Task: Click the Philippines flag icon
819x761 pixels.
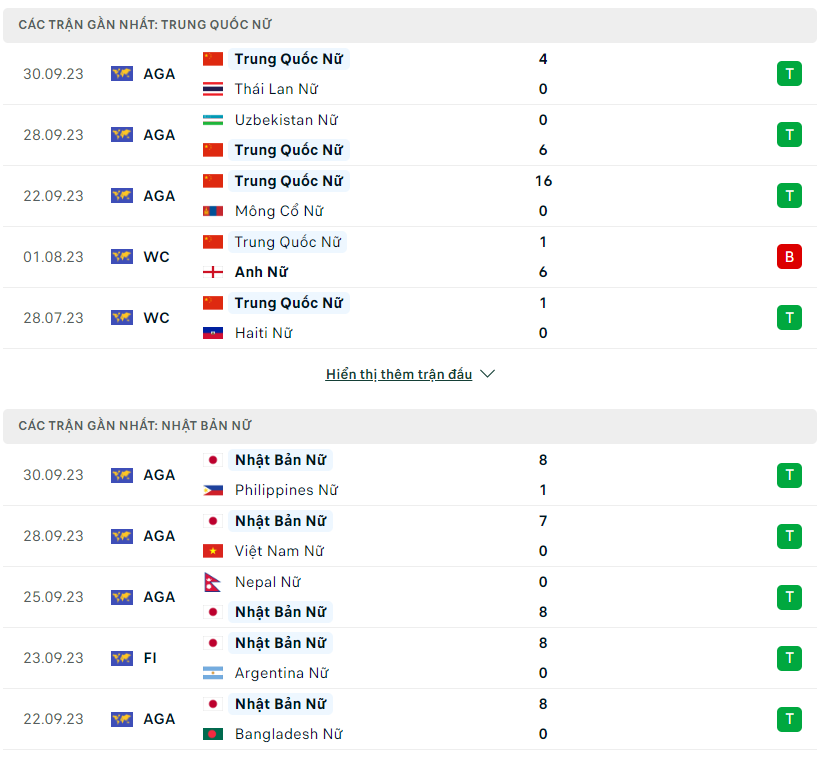Action: click(x=213, y=490)
